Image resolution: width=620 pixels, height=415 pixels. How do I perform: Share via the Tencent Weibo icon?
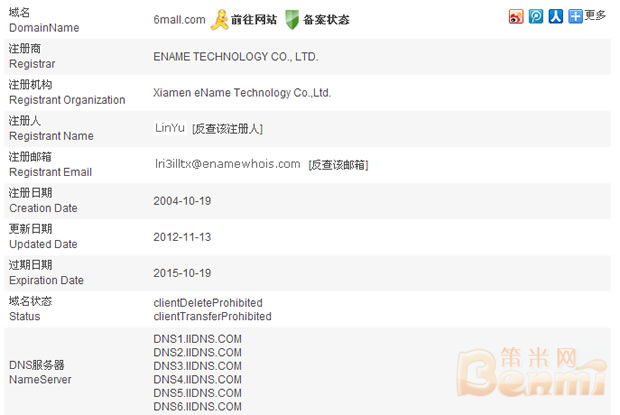coord(536,17)
